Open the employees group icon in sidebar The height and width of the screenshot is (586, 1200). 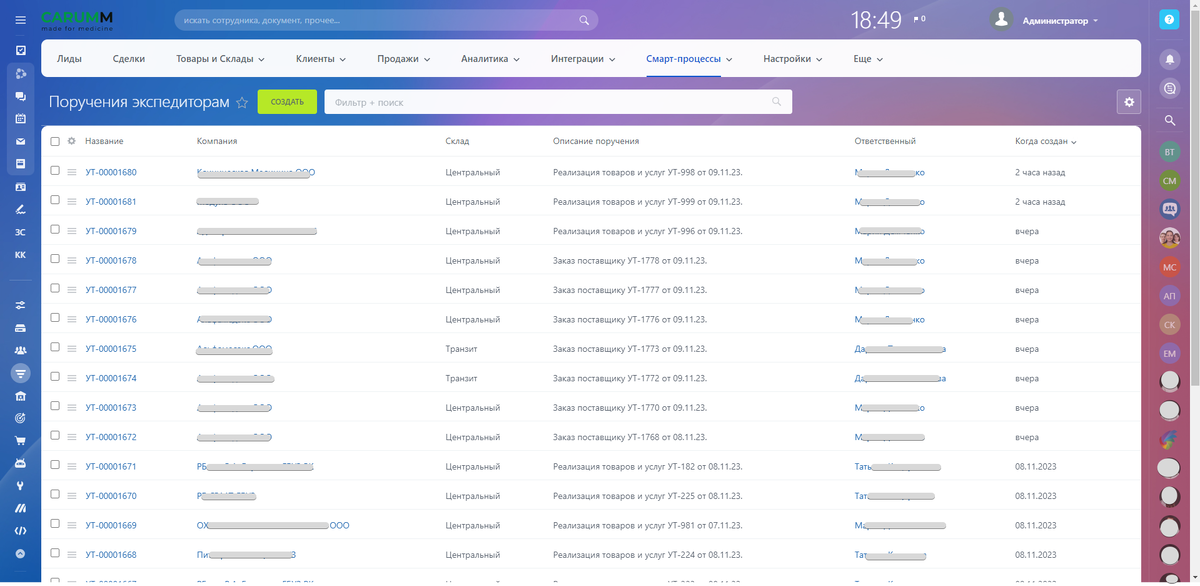(x=20, y=350)
